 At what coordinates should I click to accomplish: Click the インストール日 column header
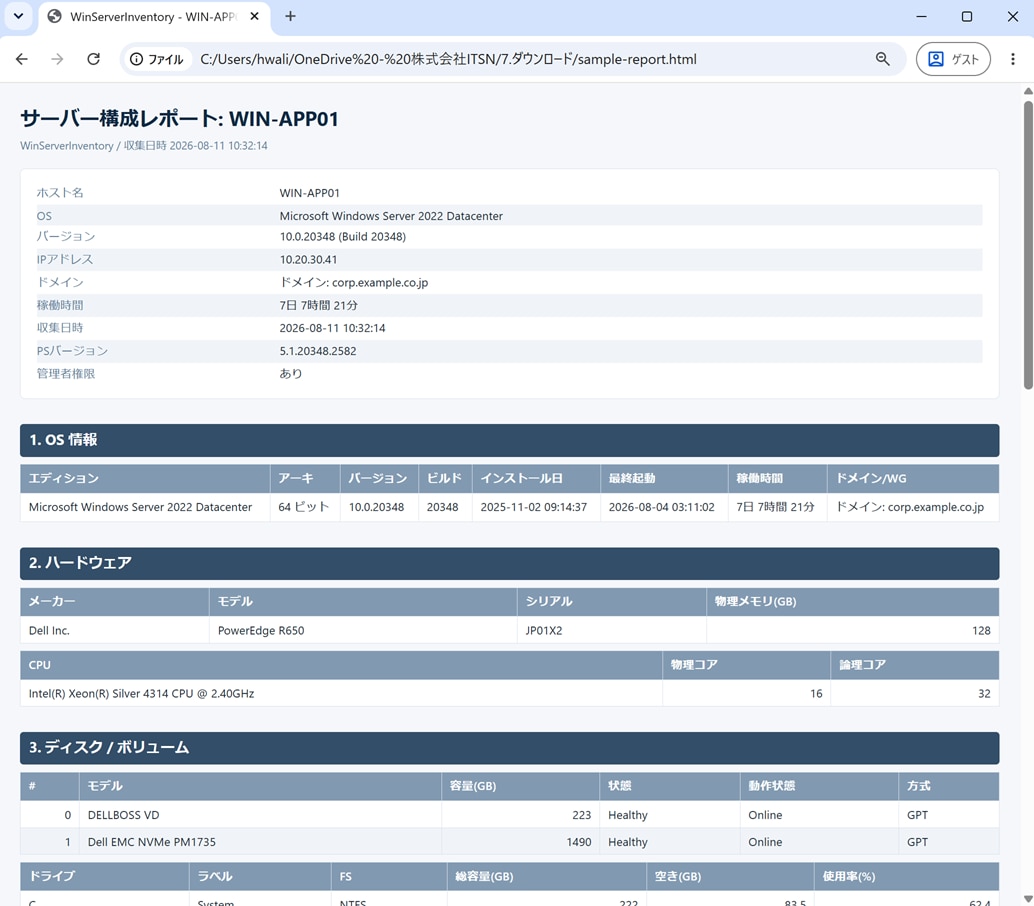(x=536, y=479)
